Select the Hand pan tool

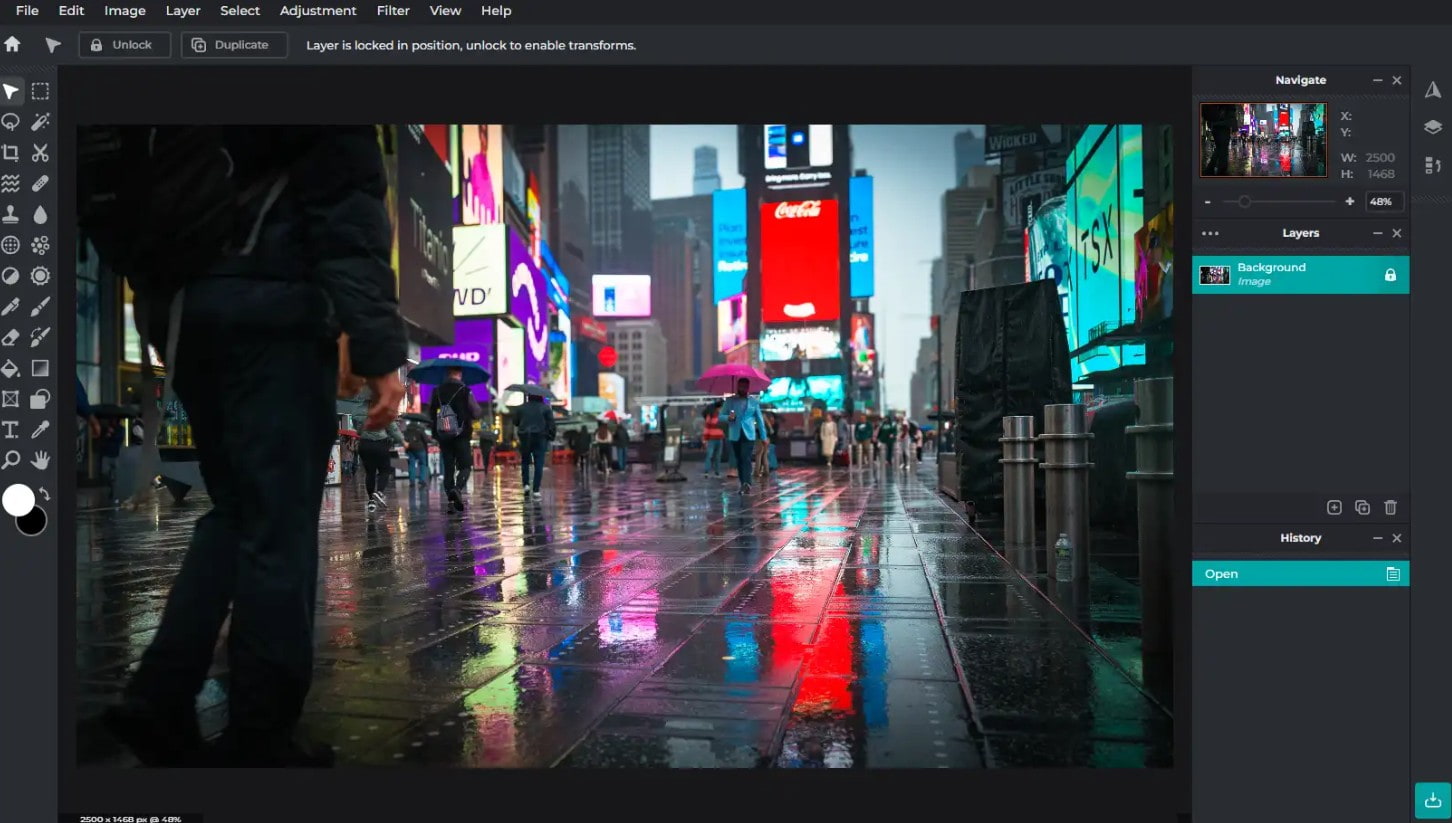tap(40, 460)
